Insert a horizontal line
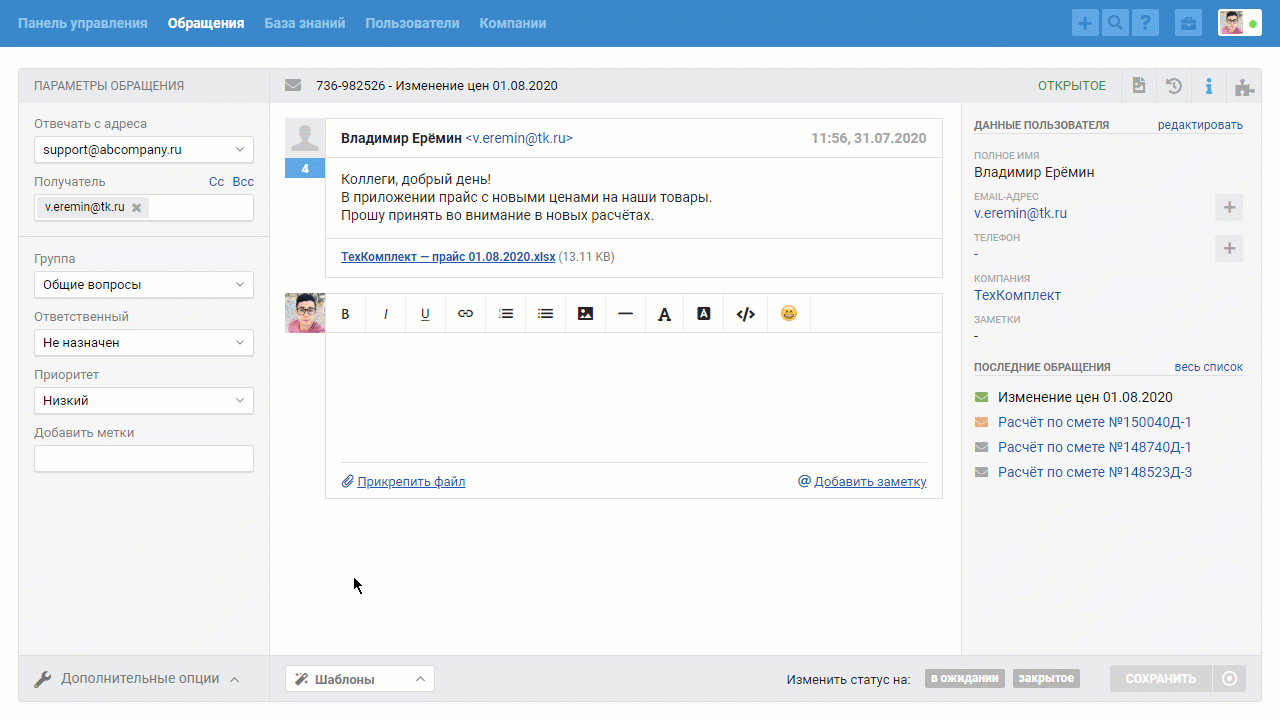1280x720 pixels. pos(625,313)
